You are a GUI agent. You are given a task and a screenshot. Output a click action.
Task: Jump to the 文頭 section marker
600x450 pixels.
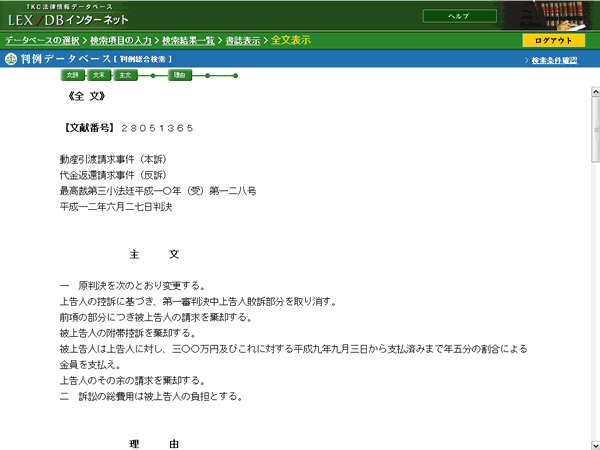click(x=72, y=75)
